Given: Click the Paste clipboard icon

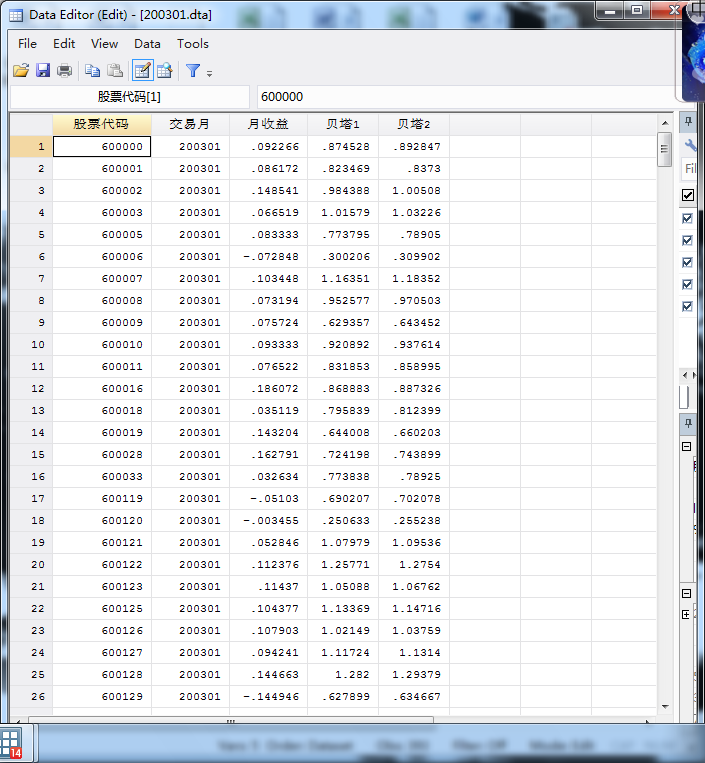Looking at the screenshot, I should coord(115,71).
